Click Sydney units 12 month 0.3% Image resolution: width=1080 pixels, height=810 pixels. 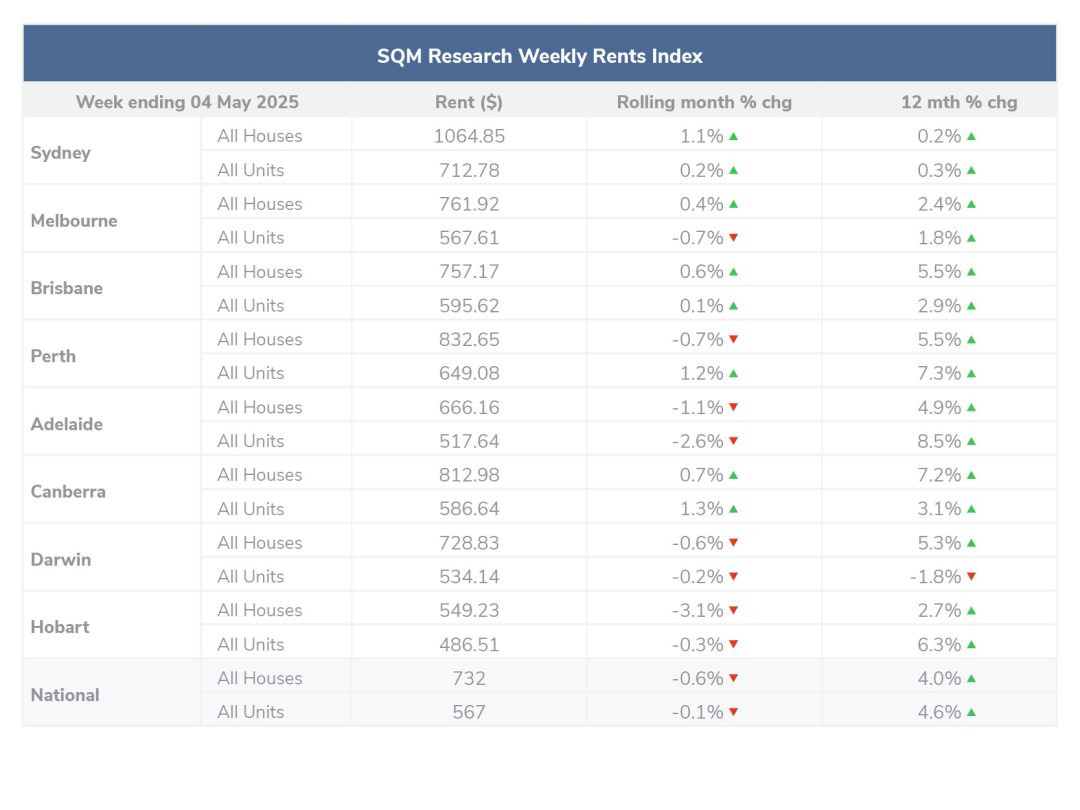pyautogui.click(x=939, y=170)
